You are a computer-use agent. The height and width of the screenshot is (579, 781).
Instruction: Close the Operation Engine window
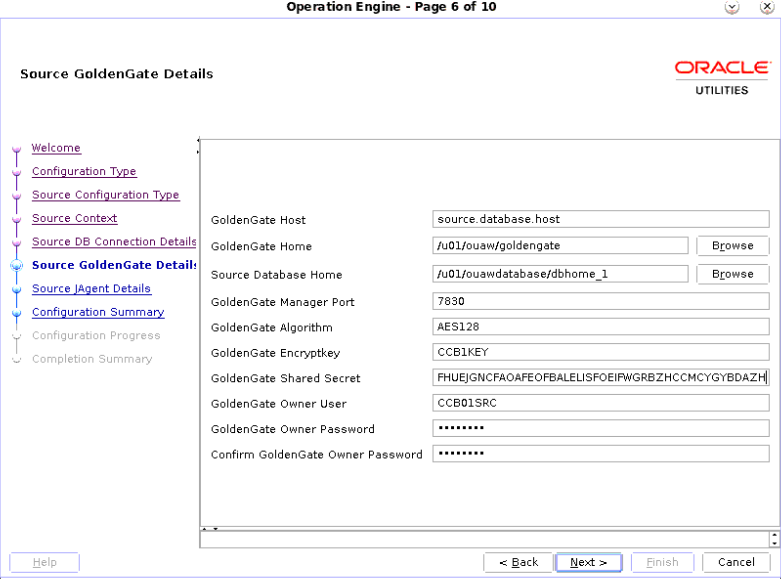pos(766,7)
